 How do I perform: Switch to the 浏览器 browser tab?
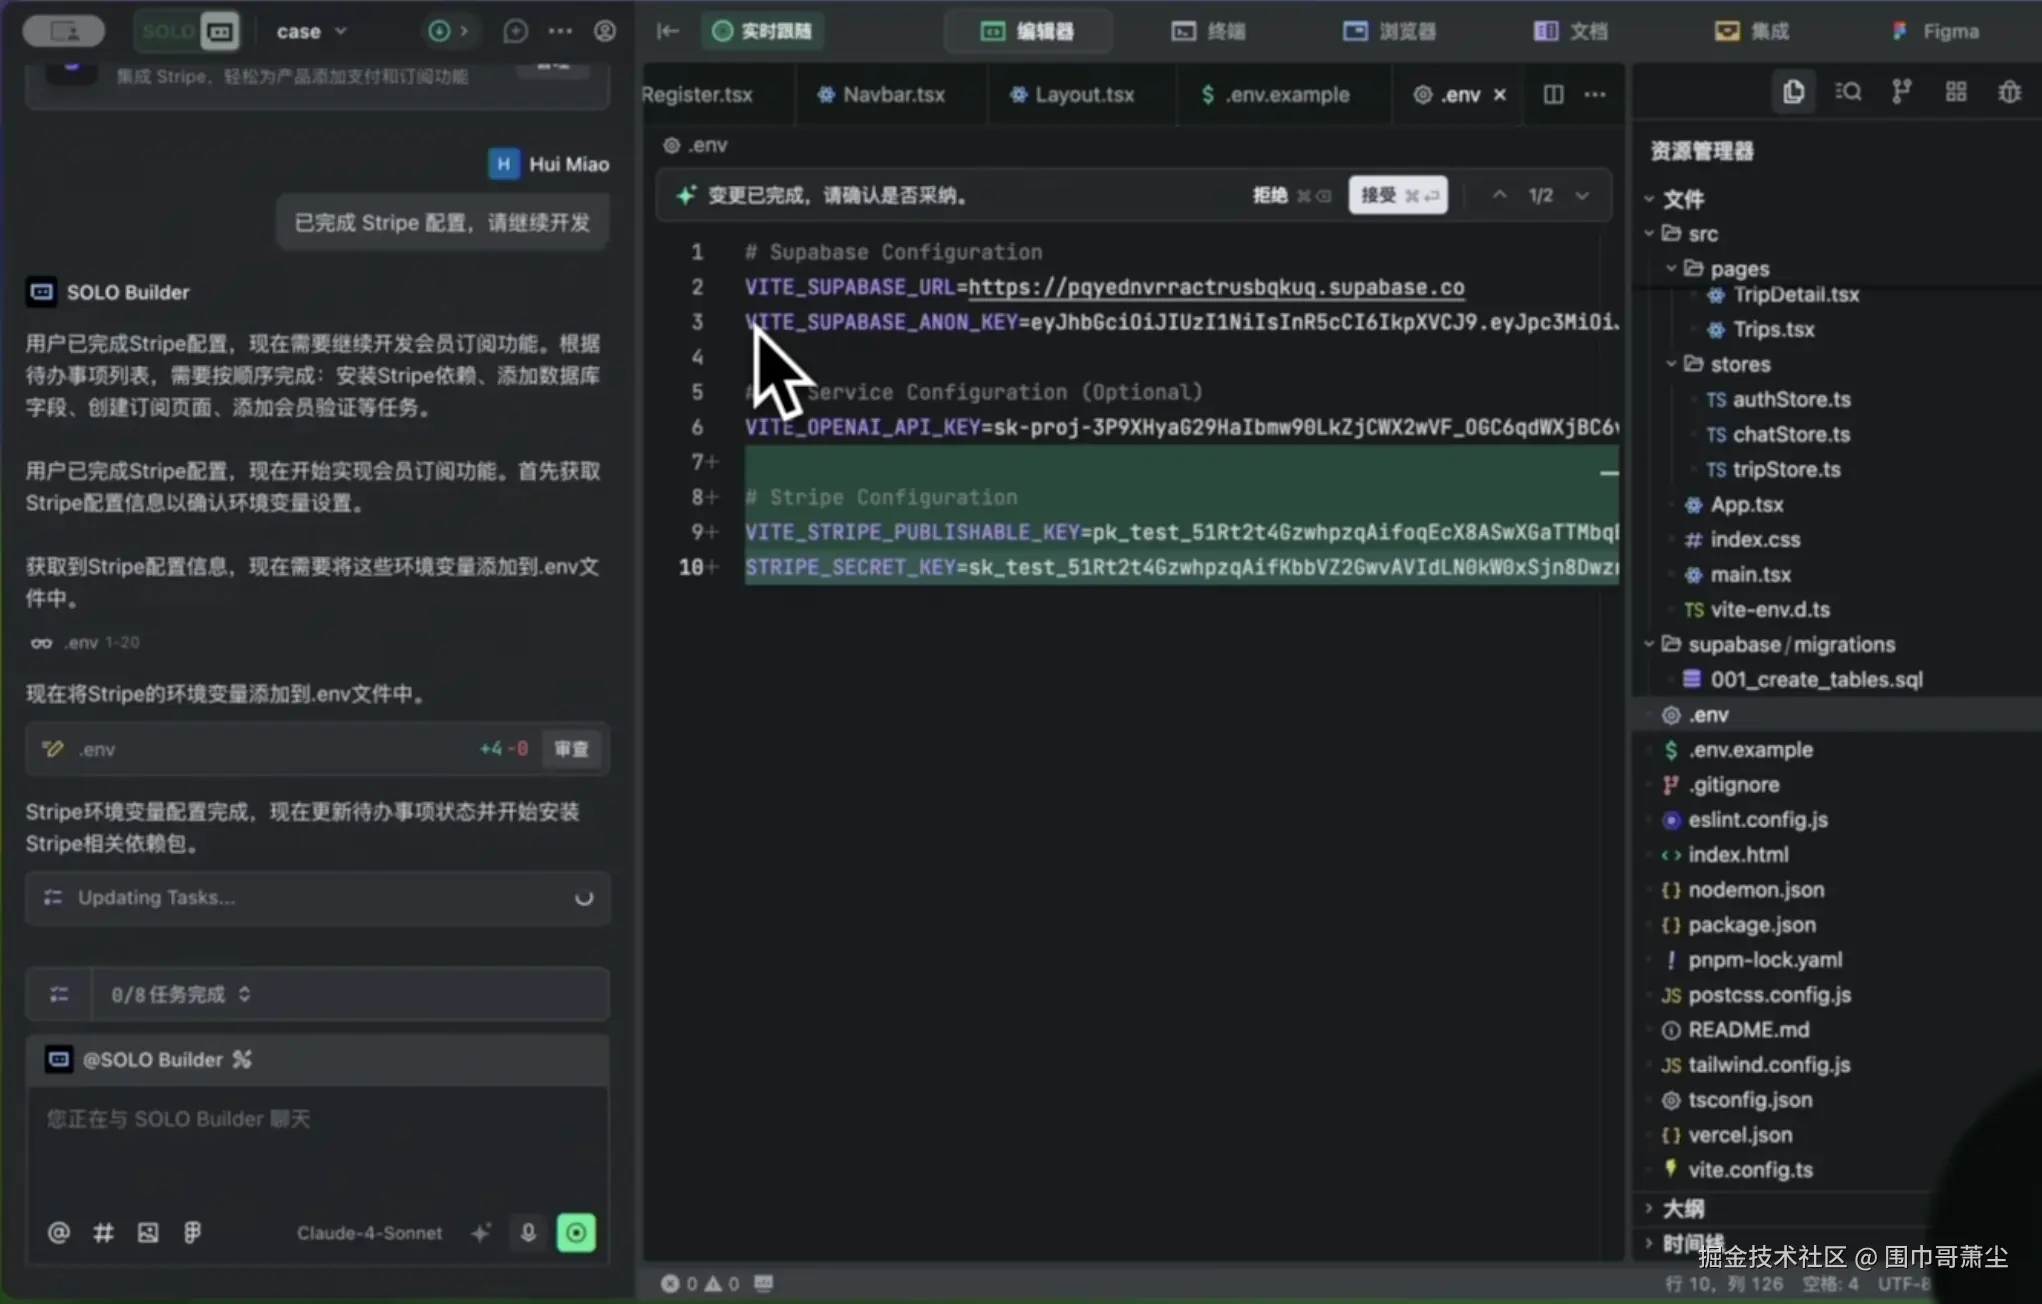[x=1389, y=31]
